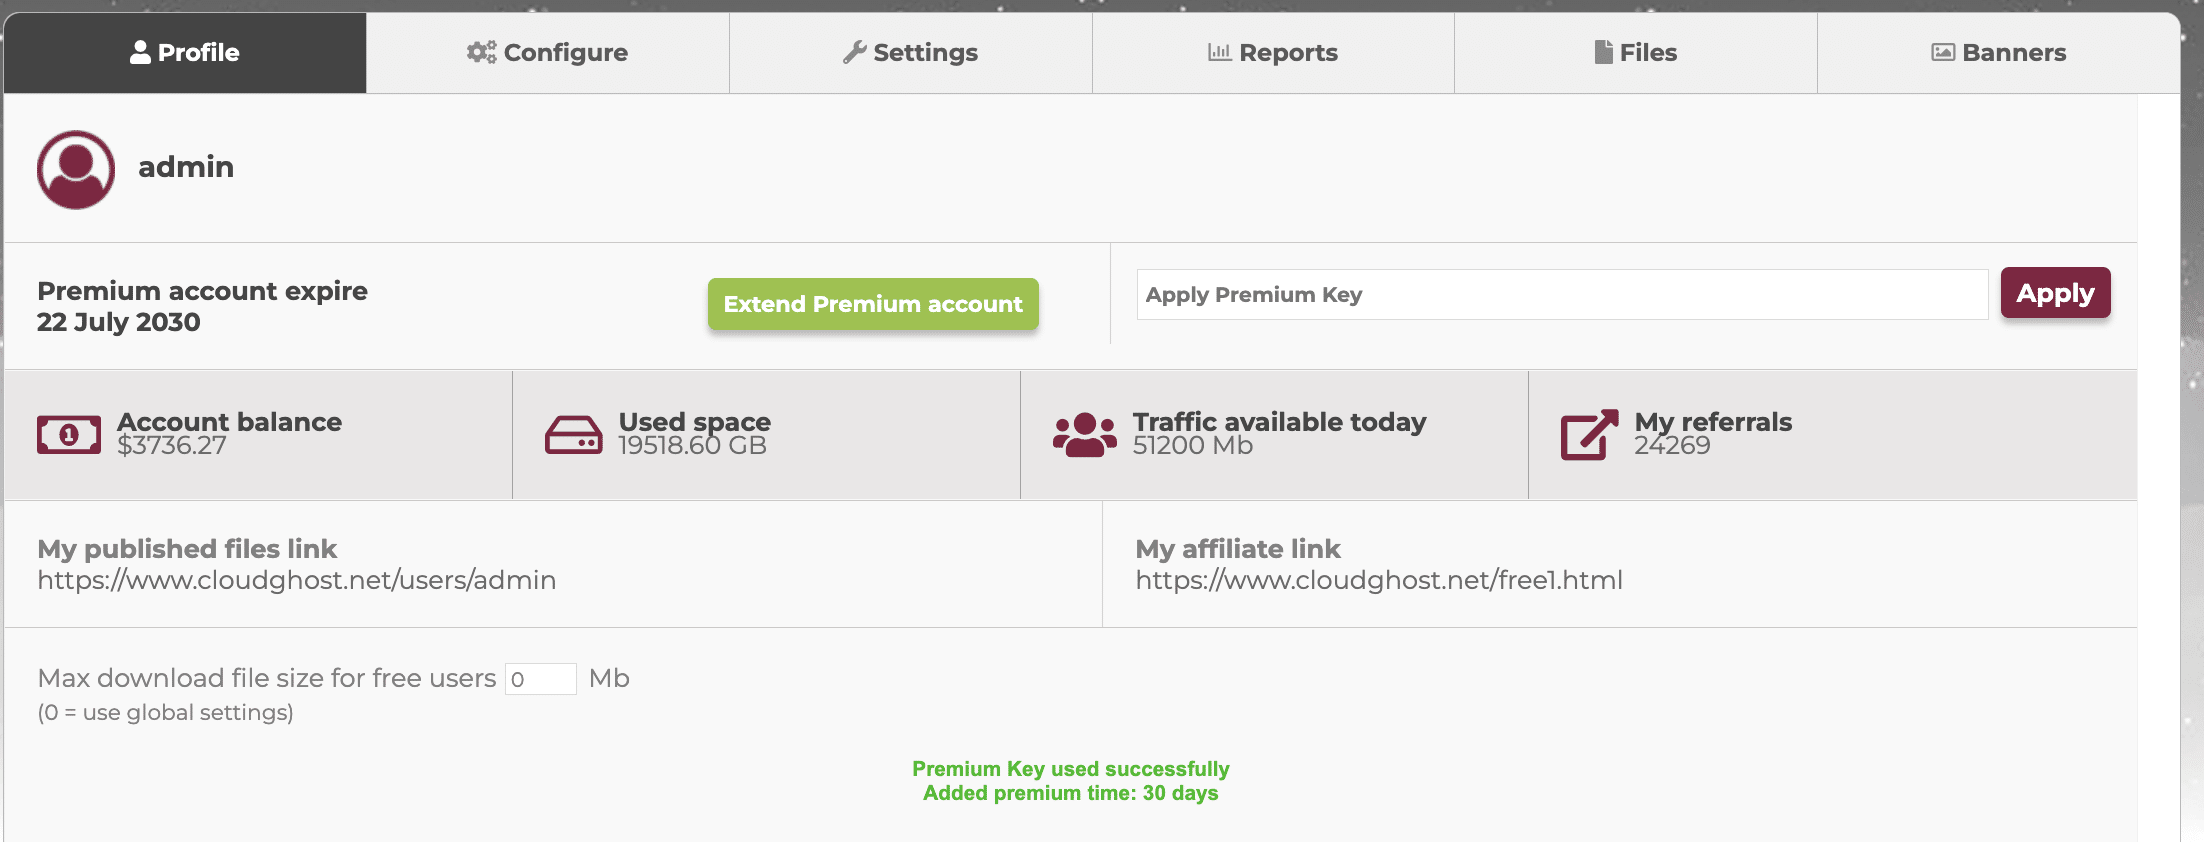
Task: Open the published files link URL
Action: point(297,580)
